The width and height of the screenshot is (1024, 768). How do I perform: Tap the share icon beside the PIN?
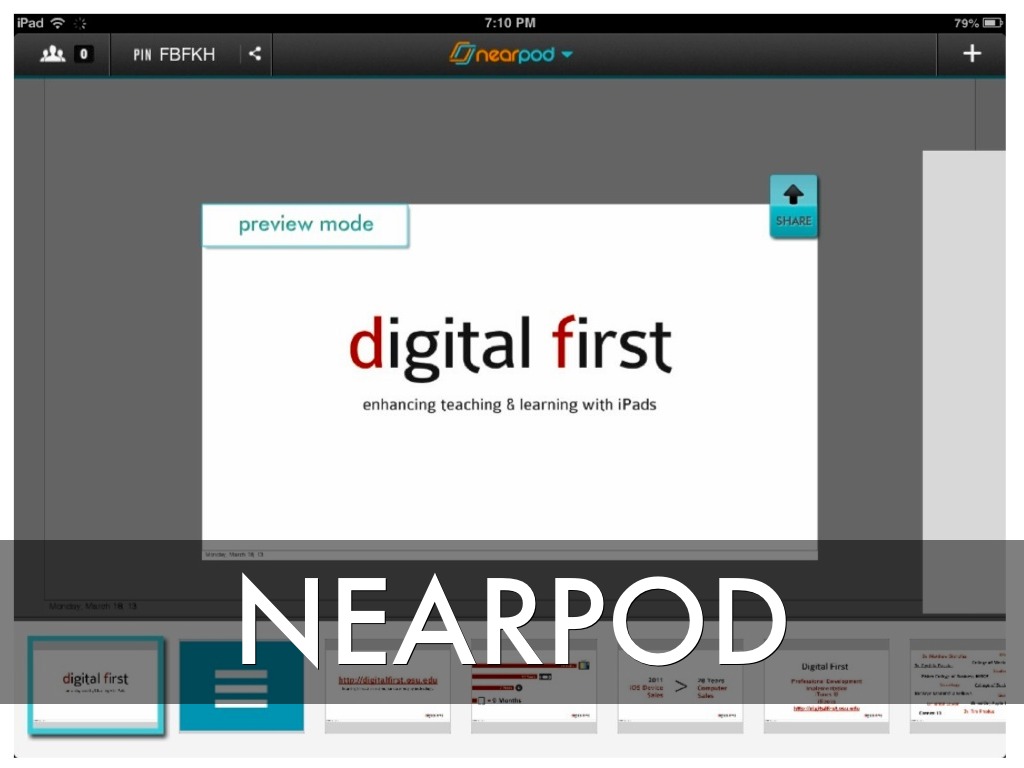[255, 54]
